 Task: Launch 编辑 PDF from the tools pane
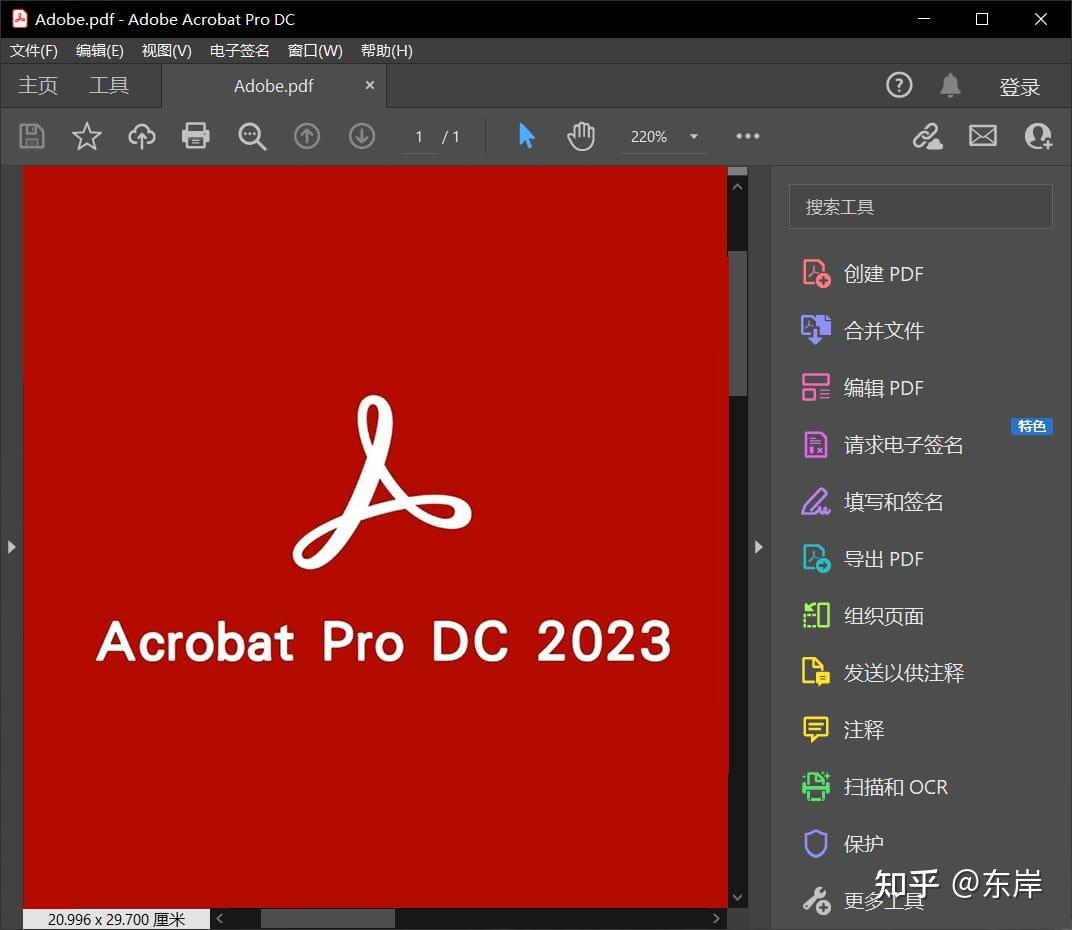(x=883, y=387)
